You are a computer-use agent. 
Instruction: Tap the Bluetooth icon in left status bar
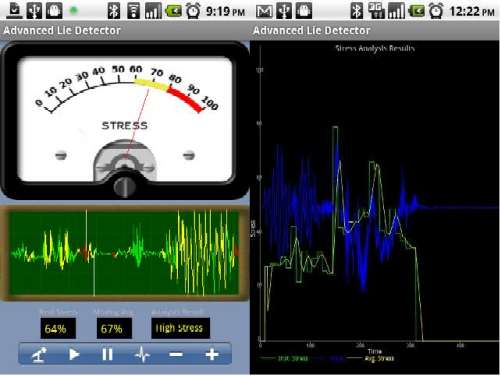click(114, 11)
